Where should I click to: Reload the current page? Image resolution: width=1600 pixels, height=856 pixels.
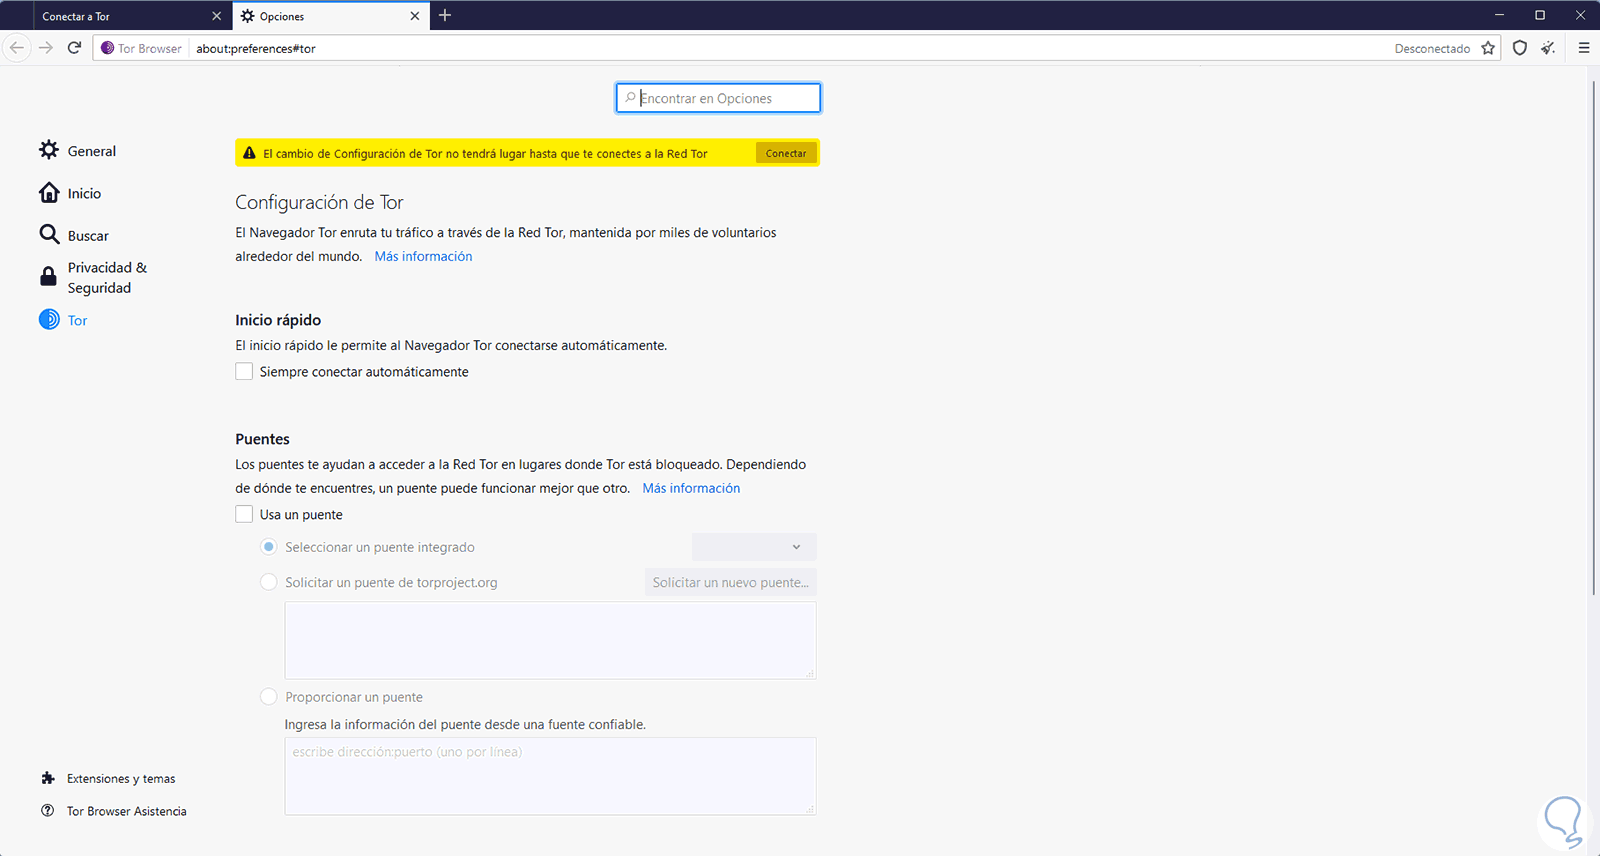pos(74,48)
